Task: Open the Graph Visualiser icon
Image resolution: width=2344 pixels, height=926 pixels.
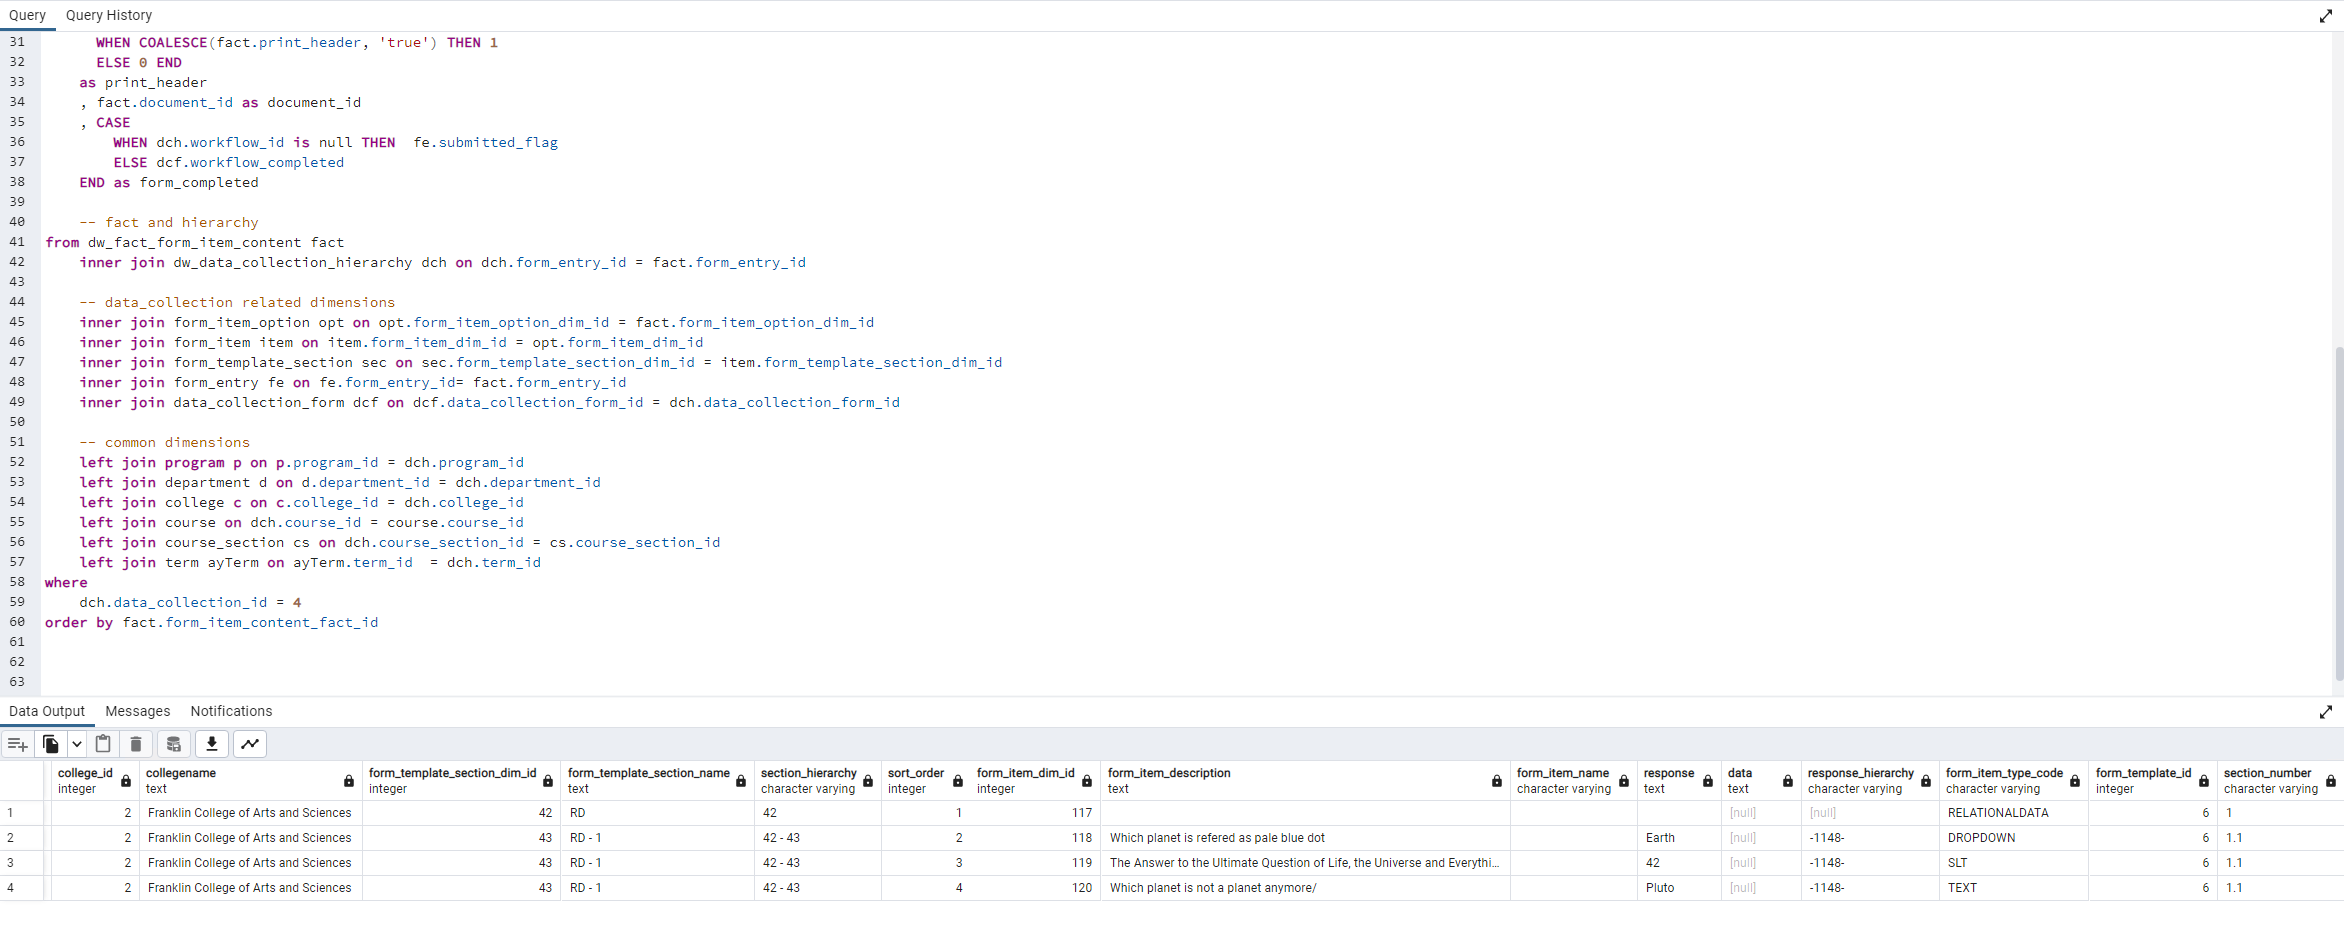Action: pyautogui.click(x=250, y=744)
